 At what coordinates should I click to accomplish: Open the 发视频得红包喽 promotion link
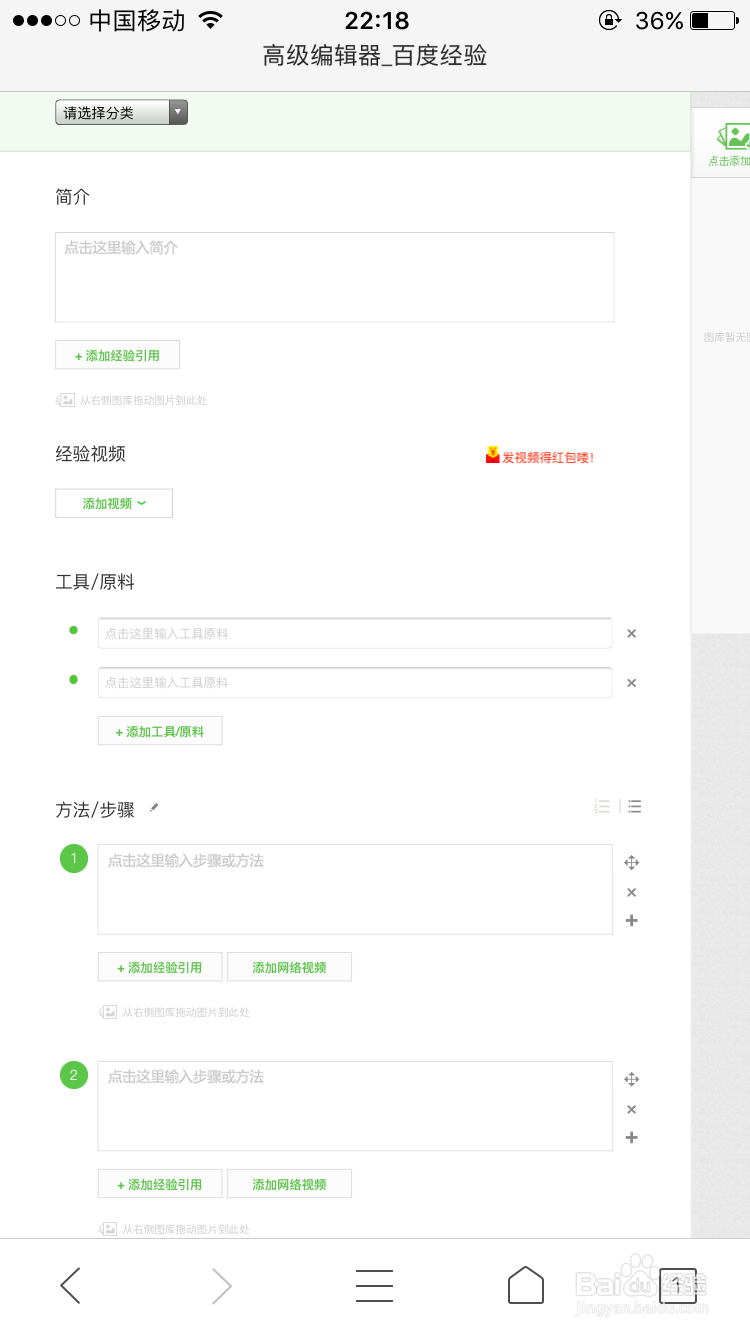coord(548,457)
